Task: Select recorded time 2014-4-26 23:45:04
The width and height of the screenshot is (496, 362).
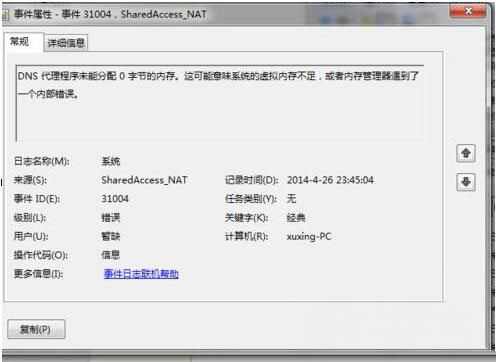Action: click(330, 180)
